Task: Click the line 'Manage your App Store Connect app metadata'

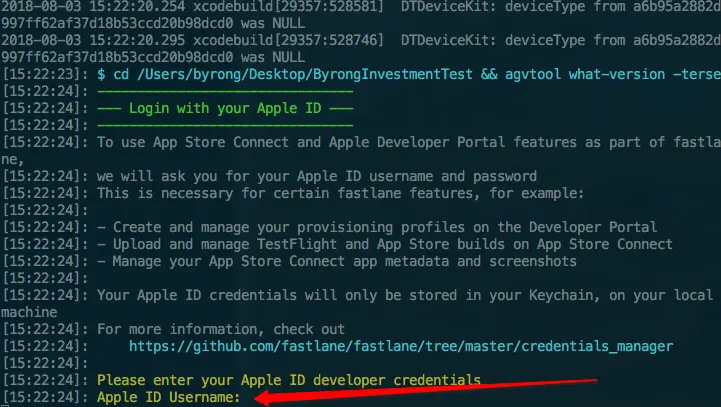Action: coord(337,261)
